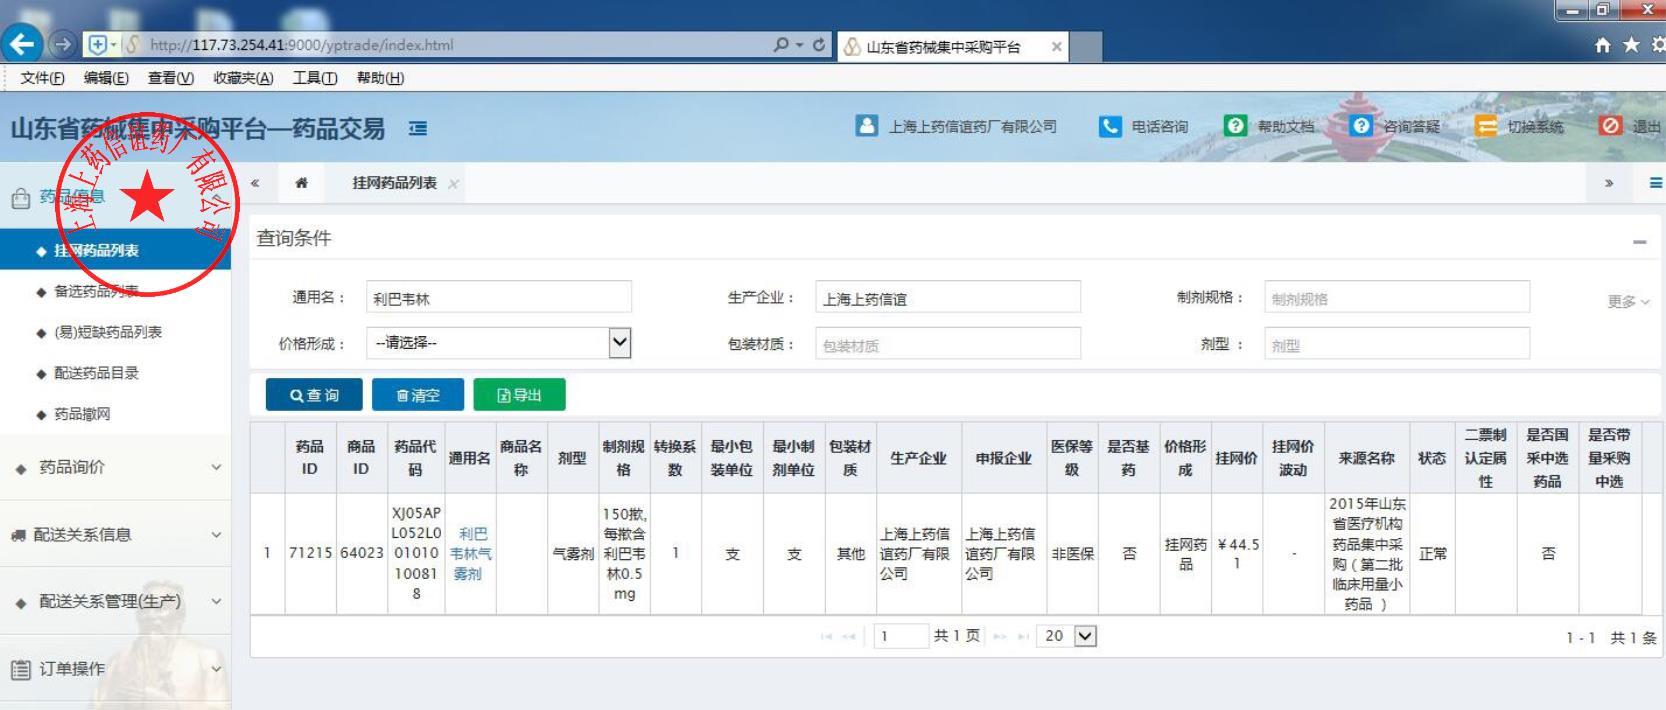Viewport: 1666px width, 710px height.
Task: Select the 挂网药品列表 tab
Action: [394, 183]
